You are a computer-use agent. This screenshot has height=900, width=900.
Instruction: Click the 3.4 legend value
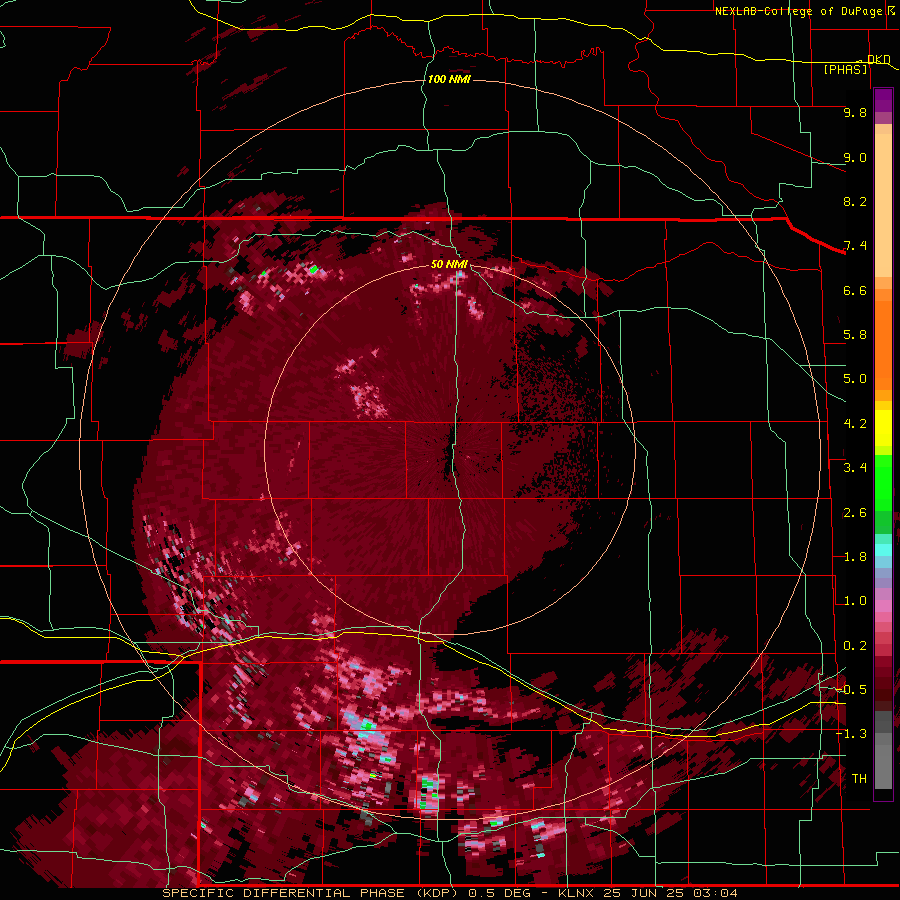coord(855,468)
